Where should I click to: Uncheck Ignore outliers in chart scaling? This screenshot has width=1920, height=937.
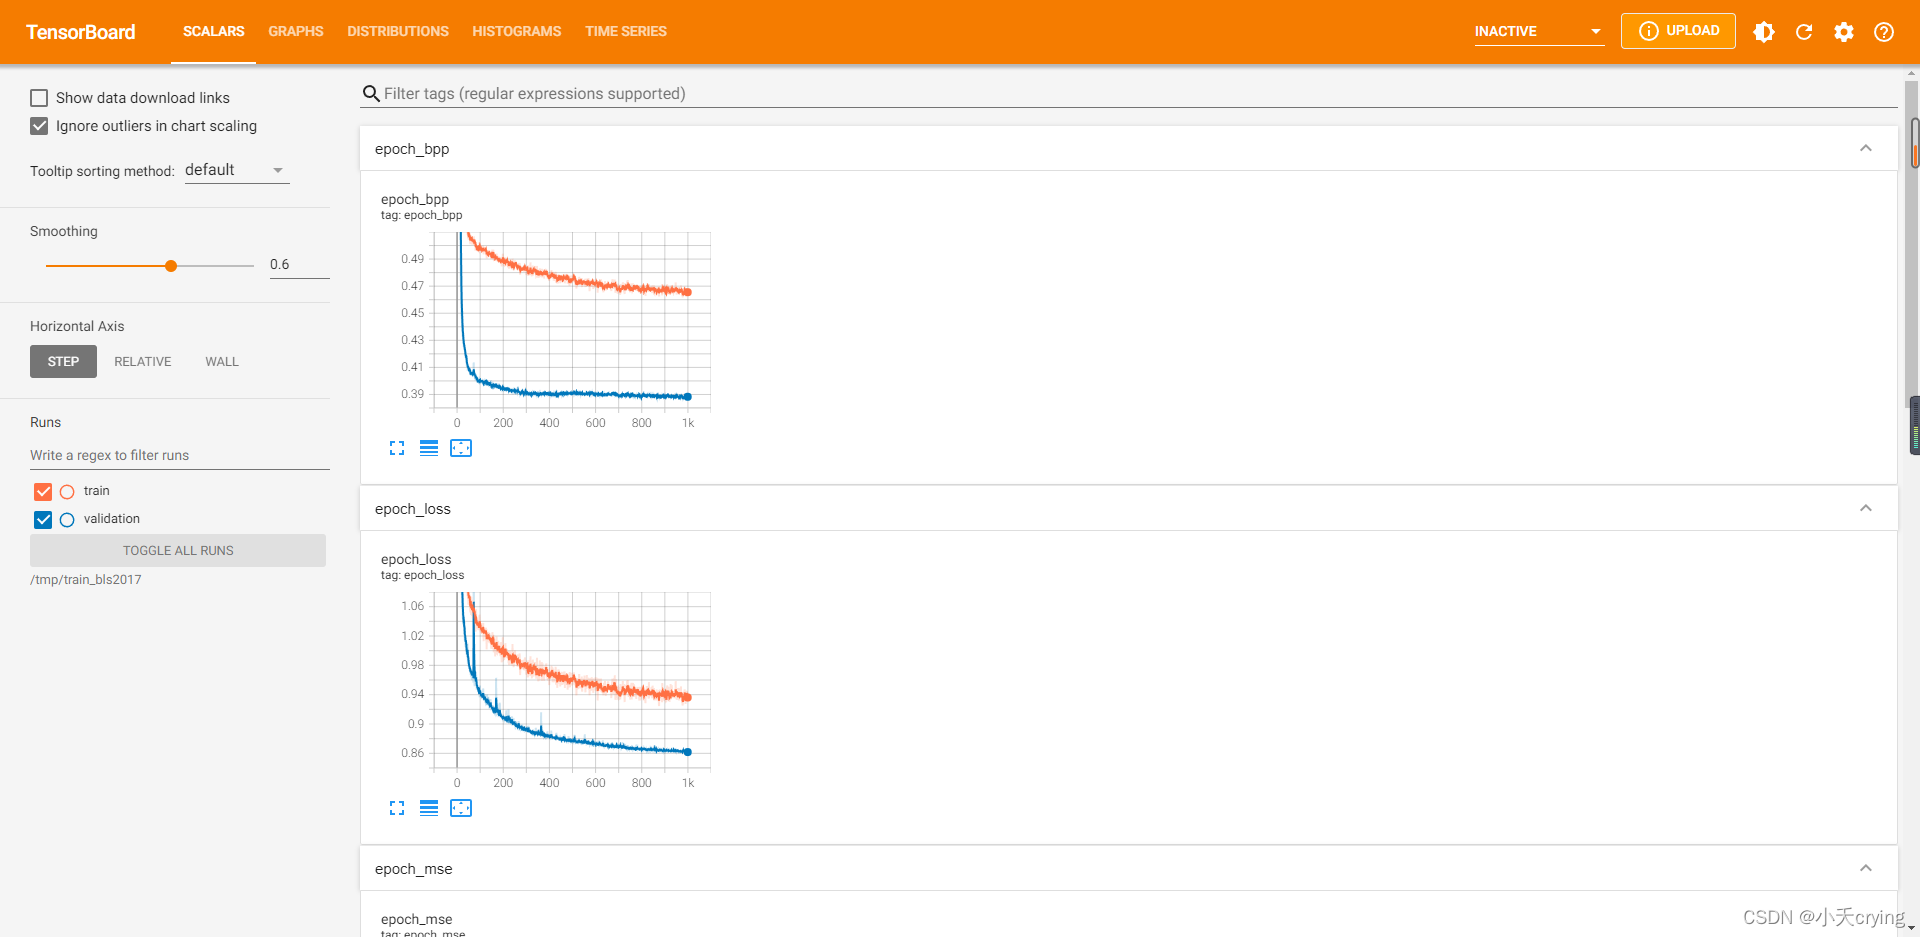pos(39,126)
